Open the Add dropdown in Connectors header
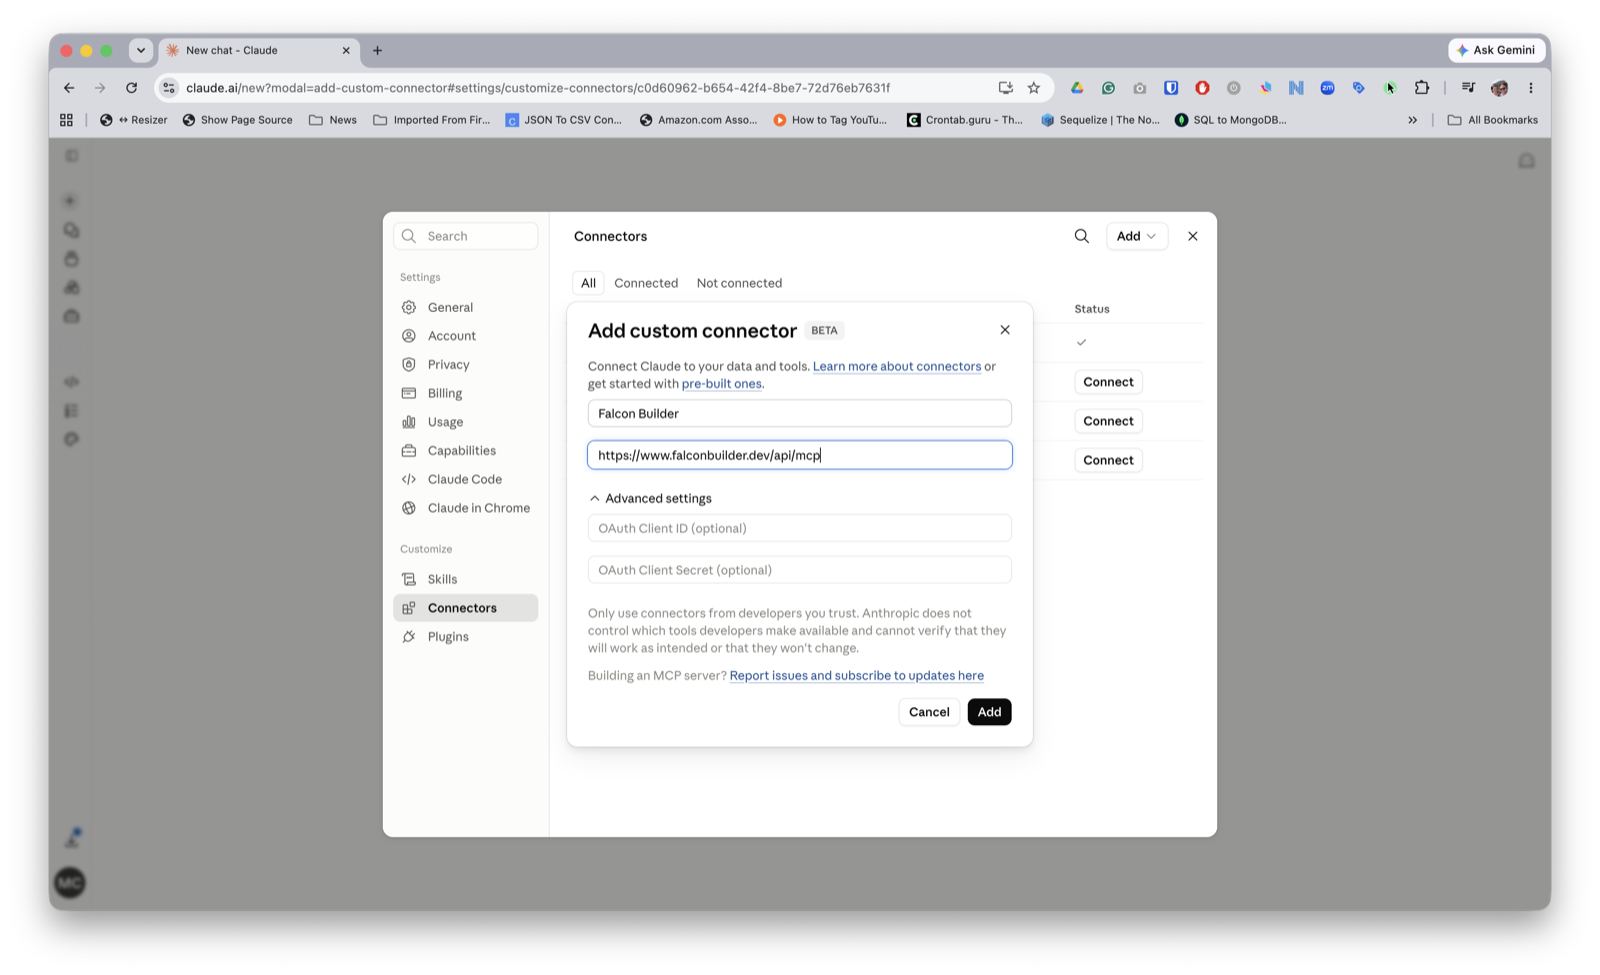 pyautogui.click(x=1136, y=236)
